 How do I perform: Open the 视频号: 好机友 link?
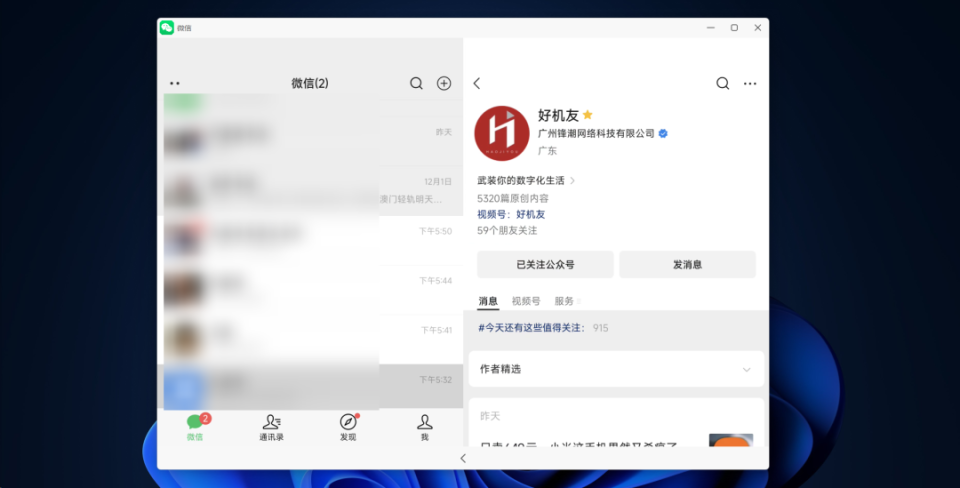coord(511,214)
